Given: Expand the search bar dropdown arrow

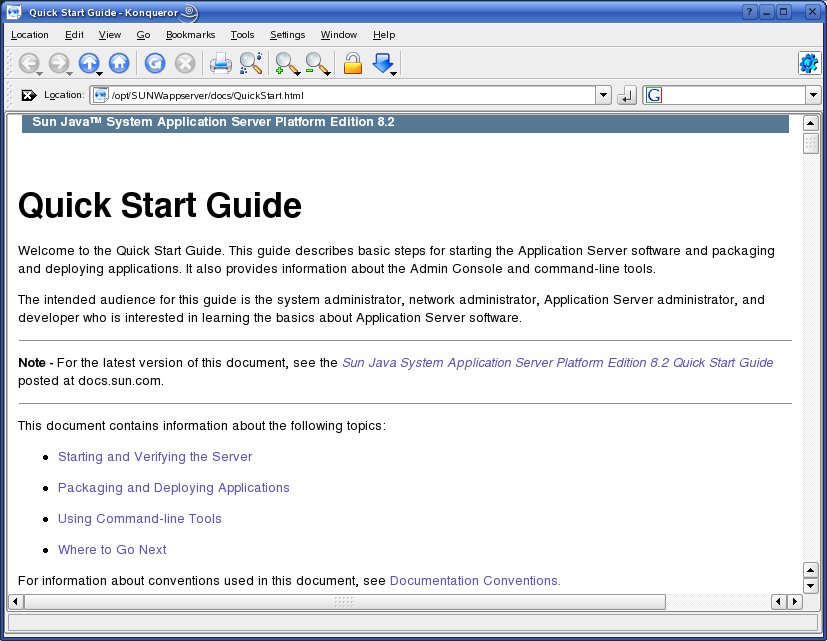Looking at the screenshot, I should [813, 95].
